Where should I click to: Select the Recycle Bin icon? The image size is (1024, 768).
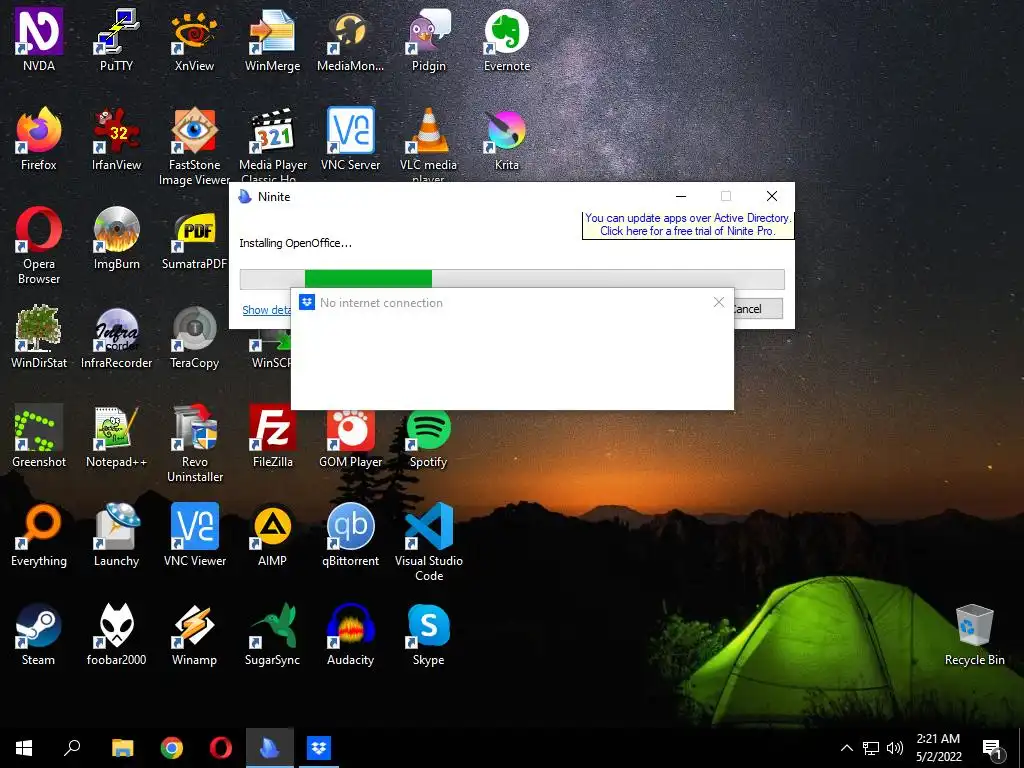coord(974,633)
